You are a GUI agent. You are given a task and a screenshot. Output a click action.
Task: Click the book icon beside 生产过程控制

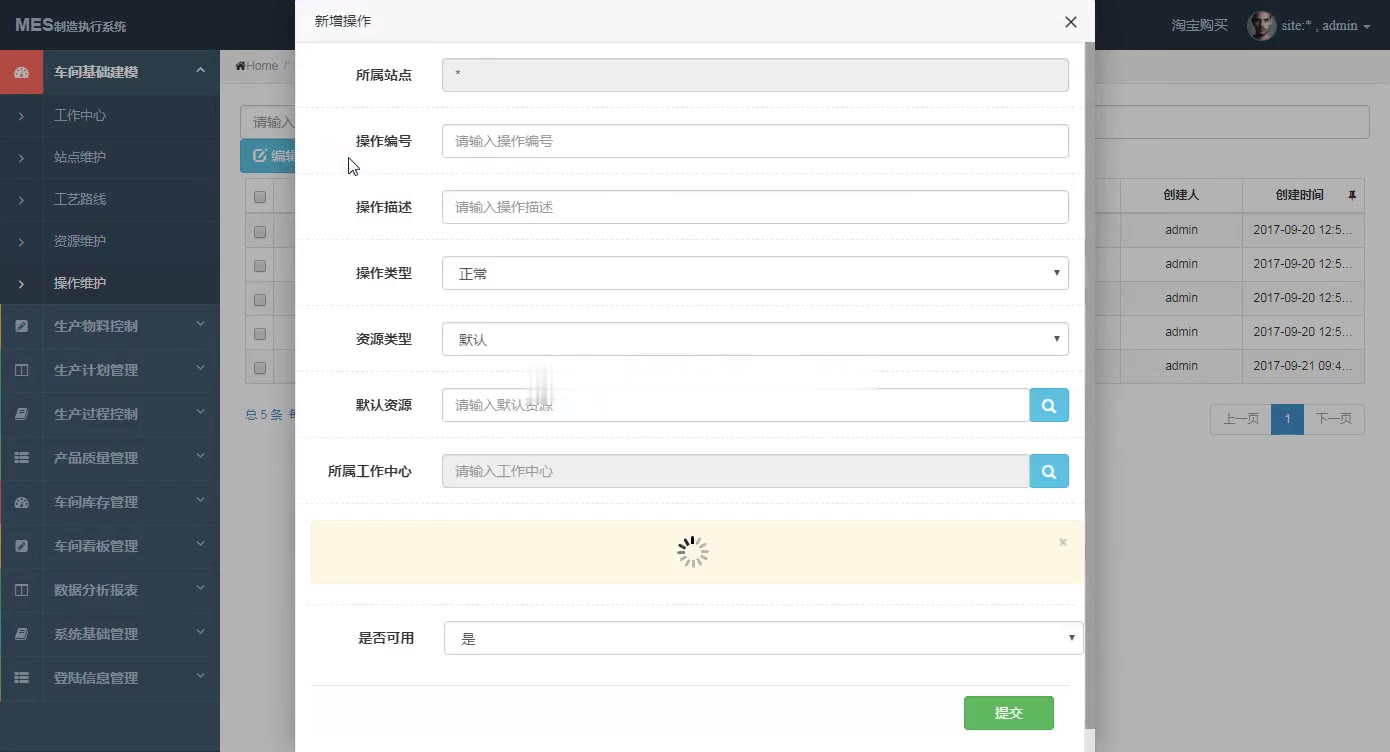point(21,414)
